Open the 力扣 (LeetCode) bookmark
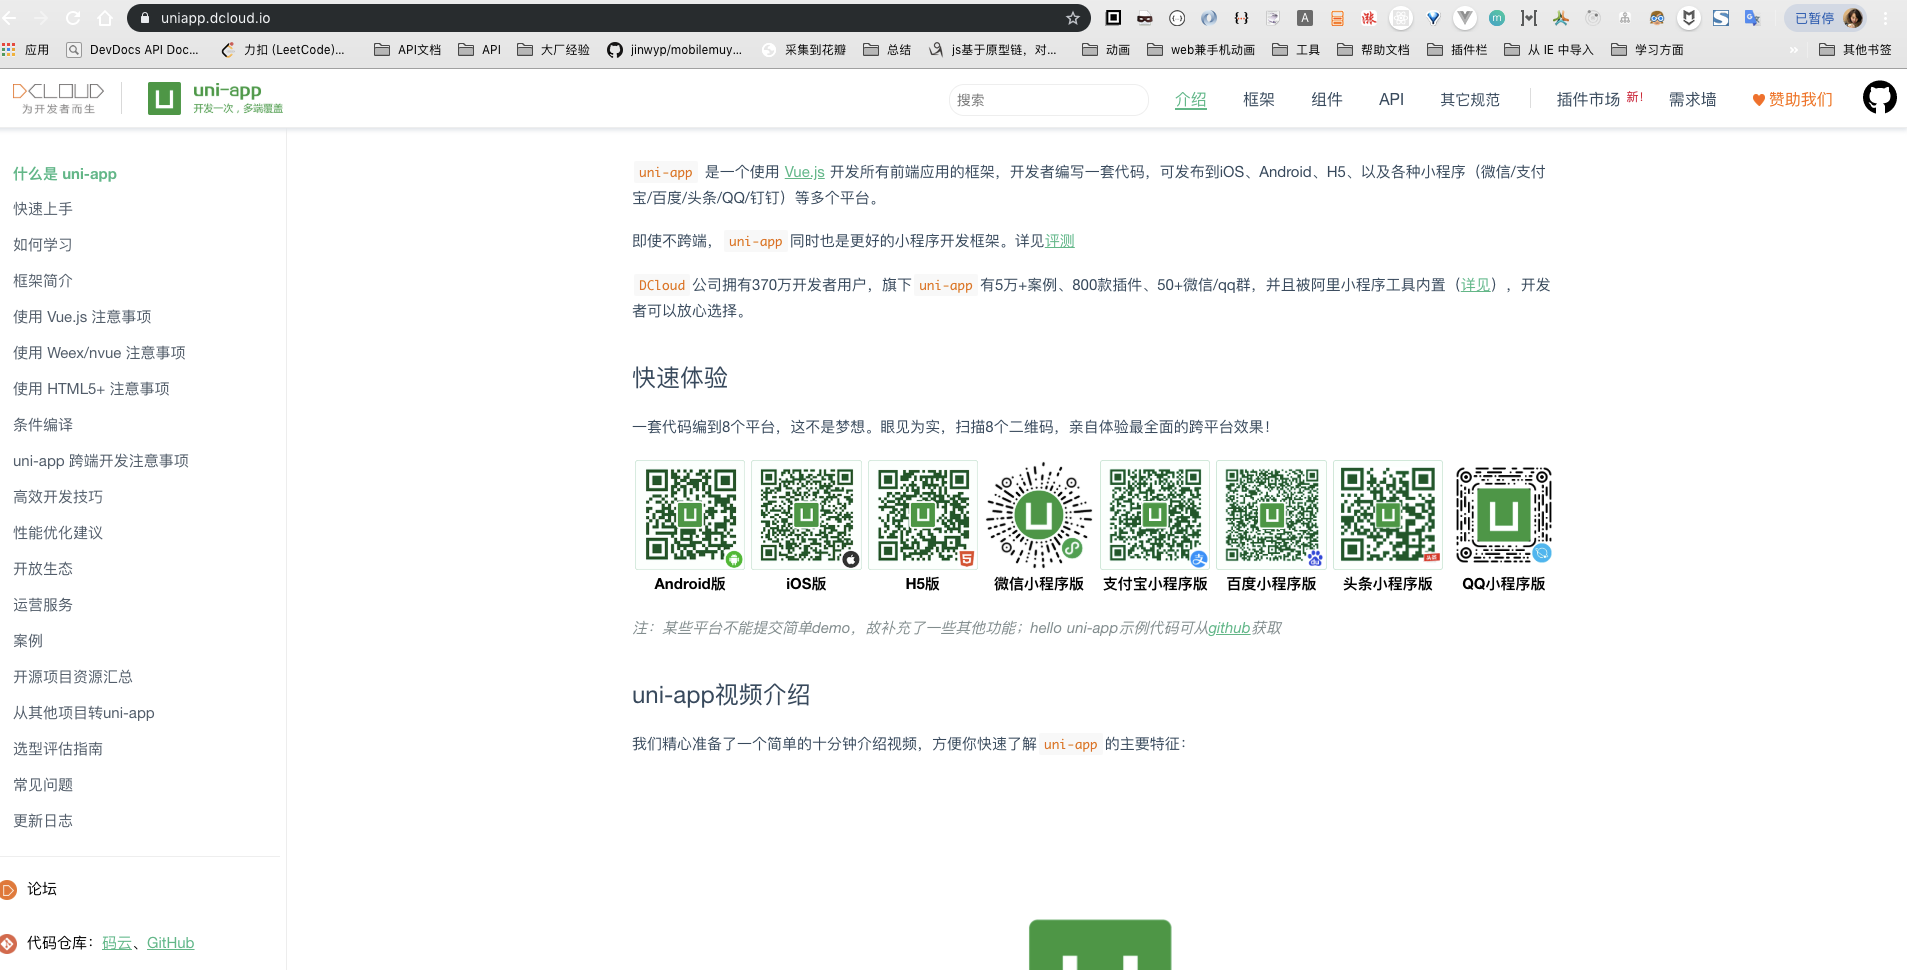 [283, 49]
